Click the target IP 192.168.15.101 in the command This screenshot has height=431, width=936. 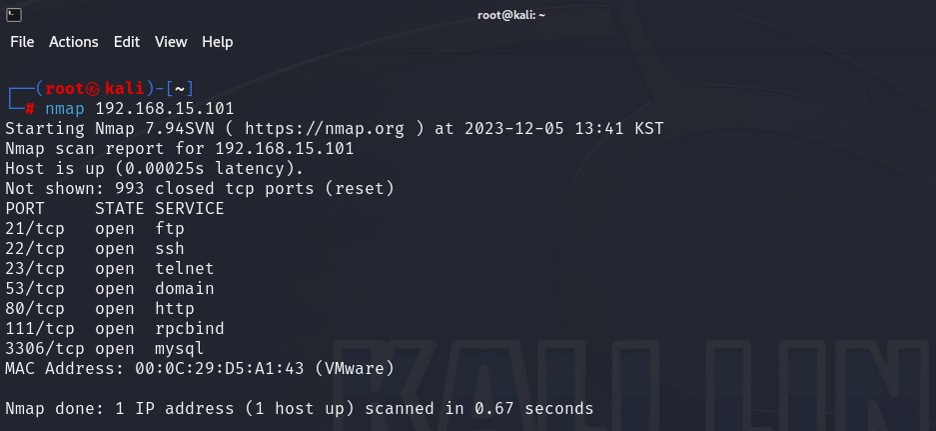click(165, 109)
